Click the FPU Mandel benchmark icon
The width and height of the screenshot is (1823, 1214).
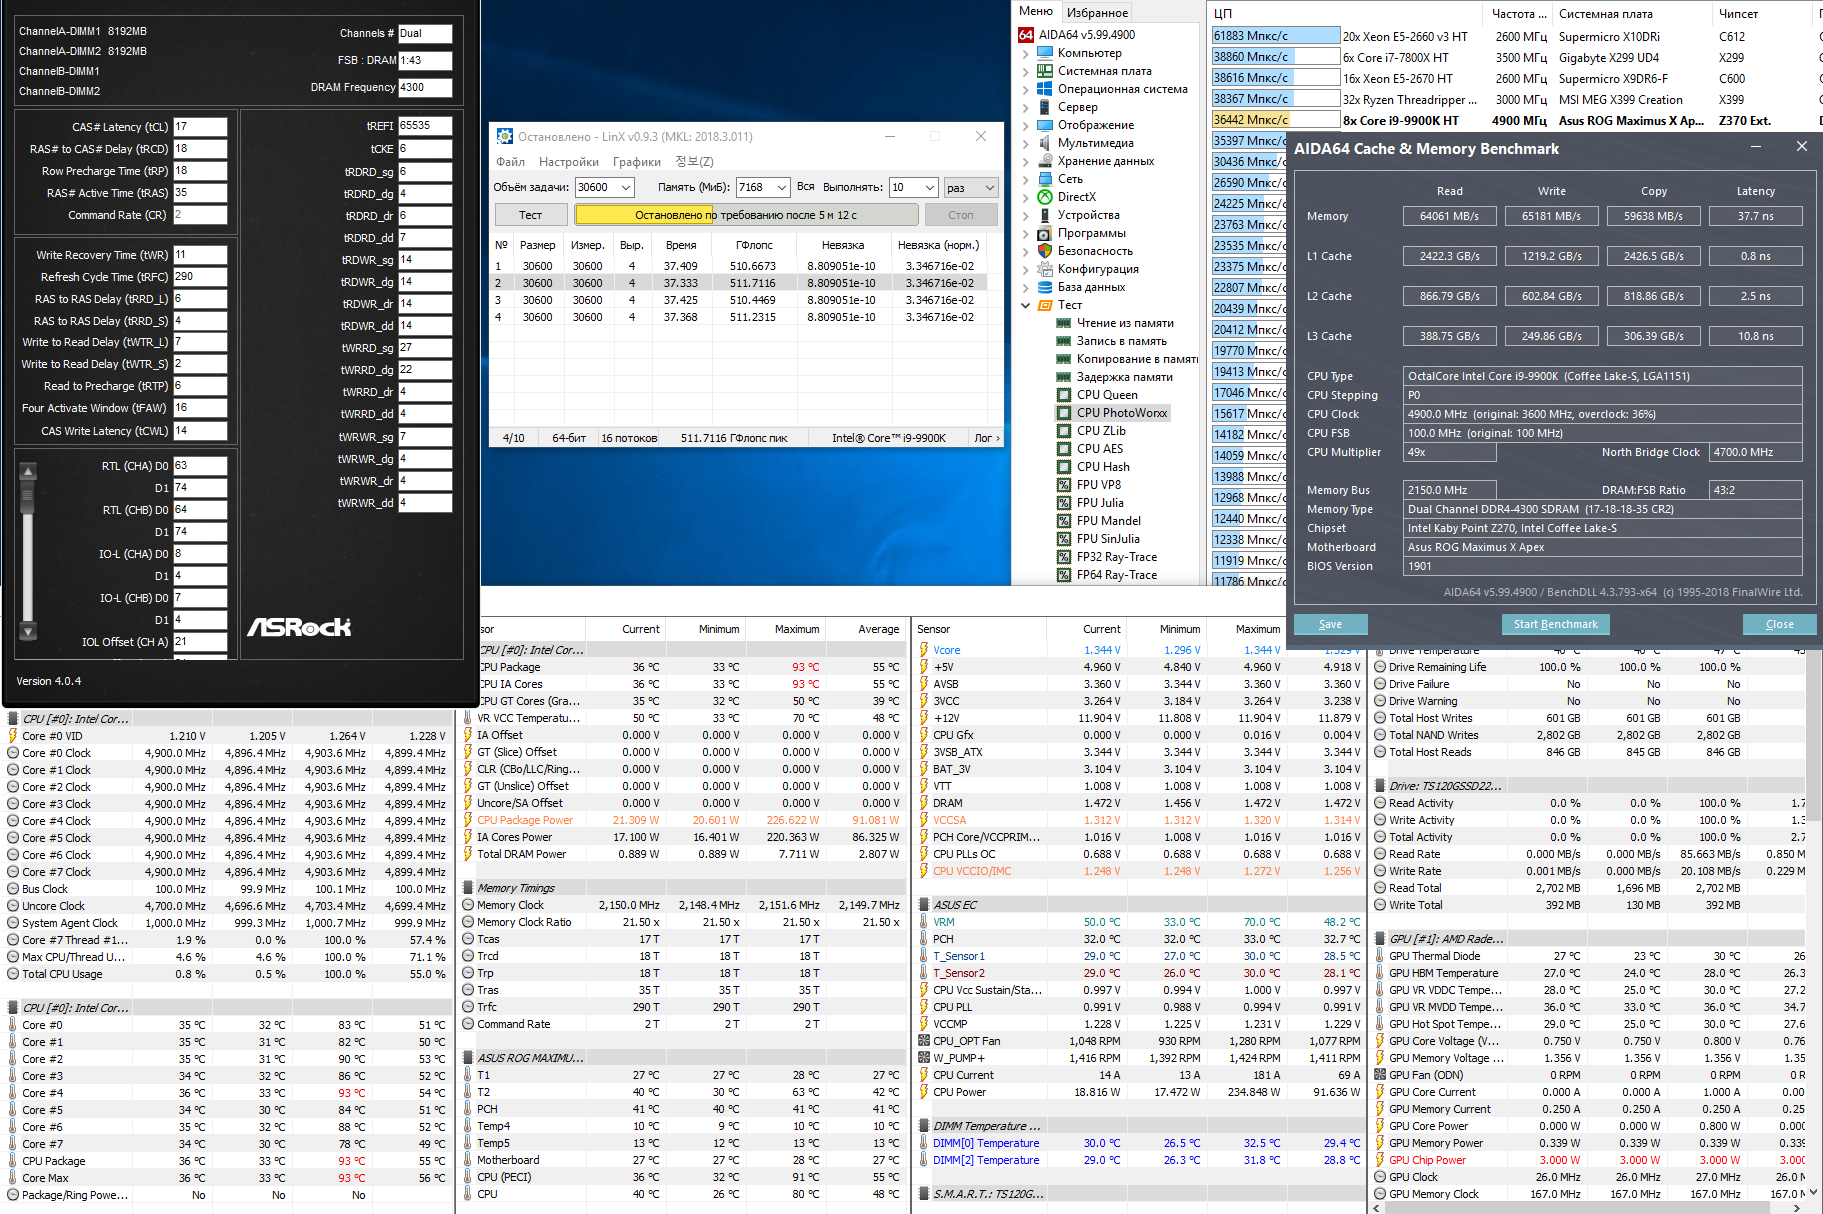(x=1064, y=521)
